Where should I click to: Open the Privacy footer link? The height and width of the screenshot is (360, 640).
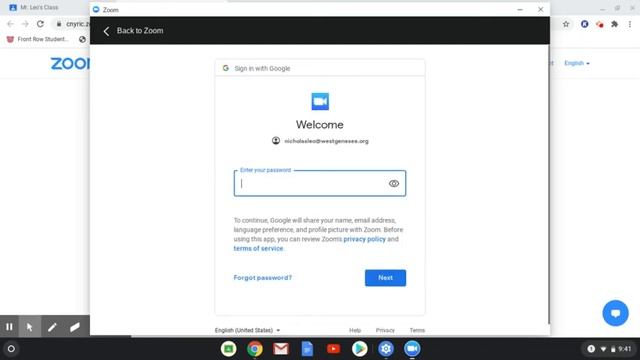click(x=385, y=330)
